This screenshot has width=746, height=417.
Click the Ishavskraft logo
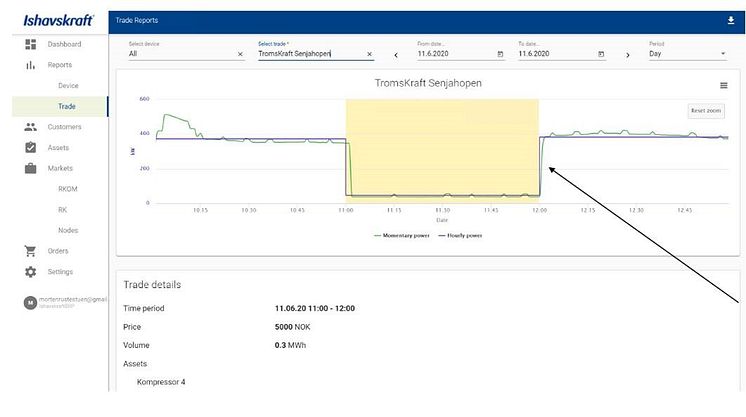pyautogui.click(x=59, y=20)
